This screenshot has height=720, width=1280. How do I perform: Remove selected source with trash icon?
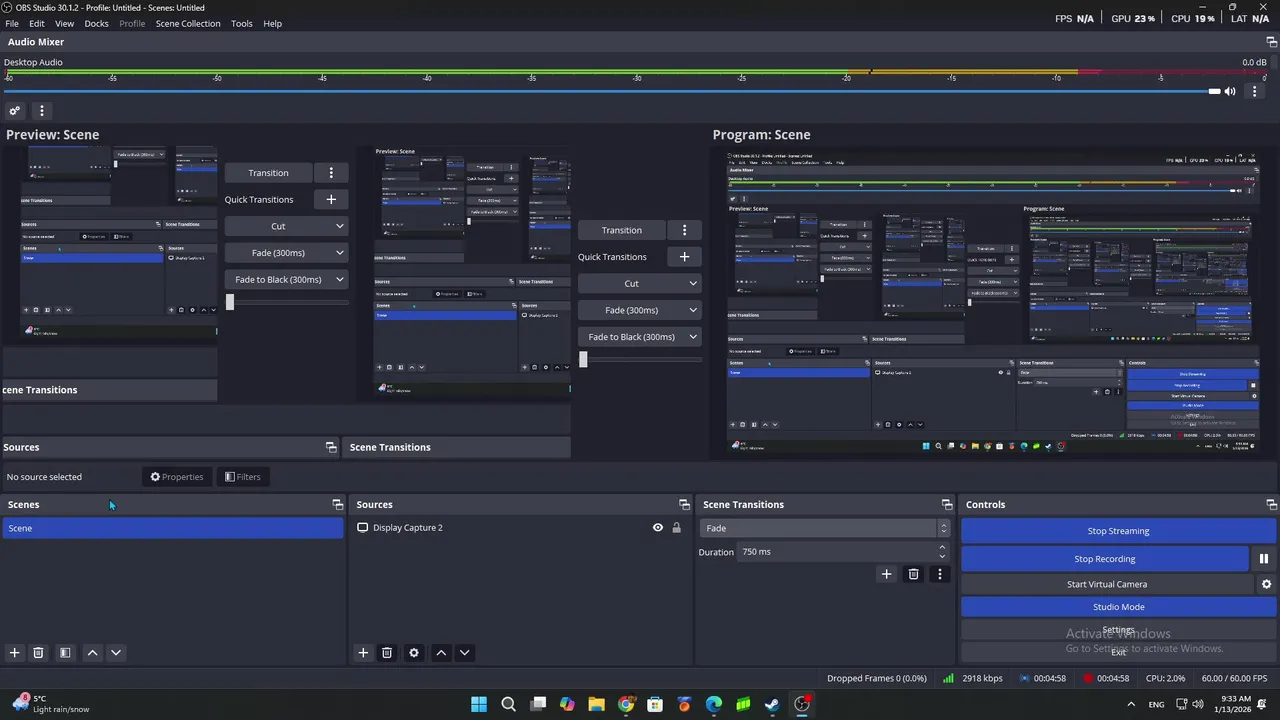[387, 653]
